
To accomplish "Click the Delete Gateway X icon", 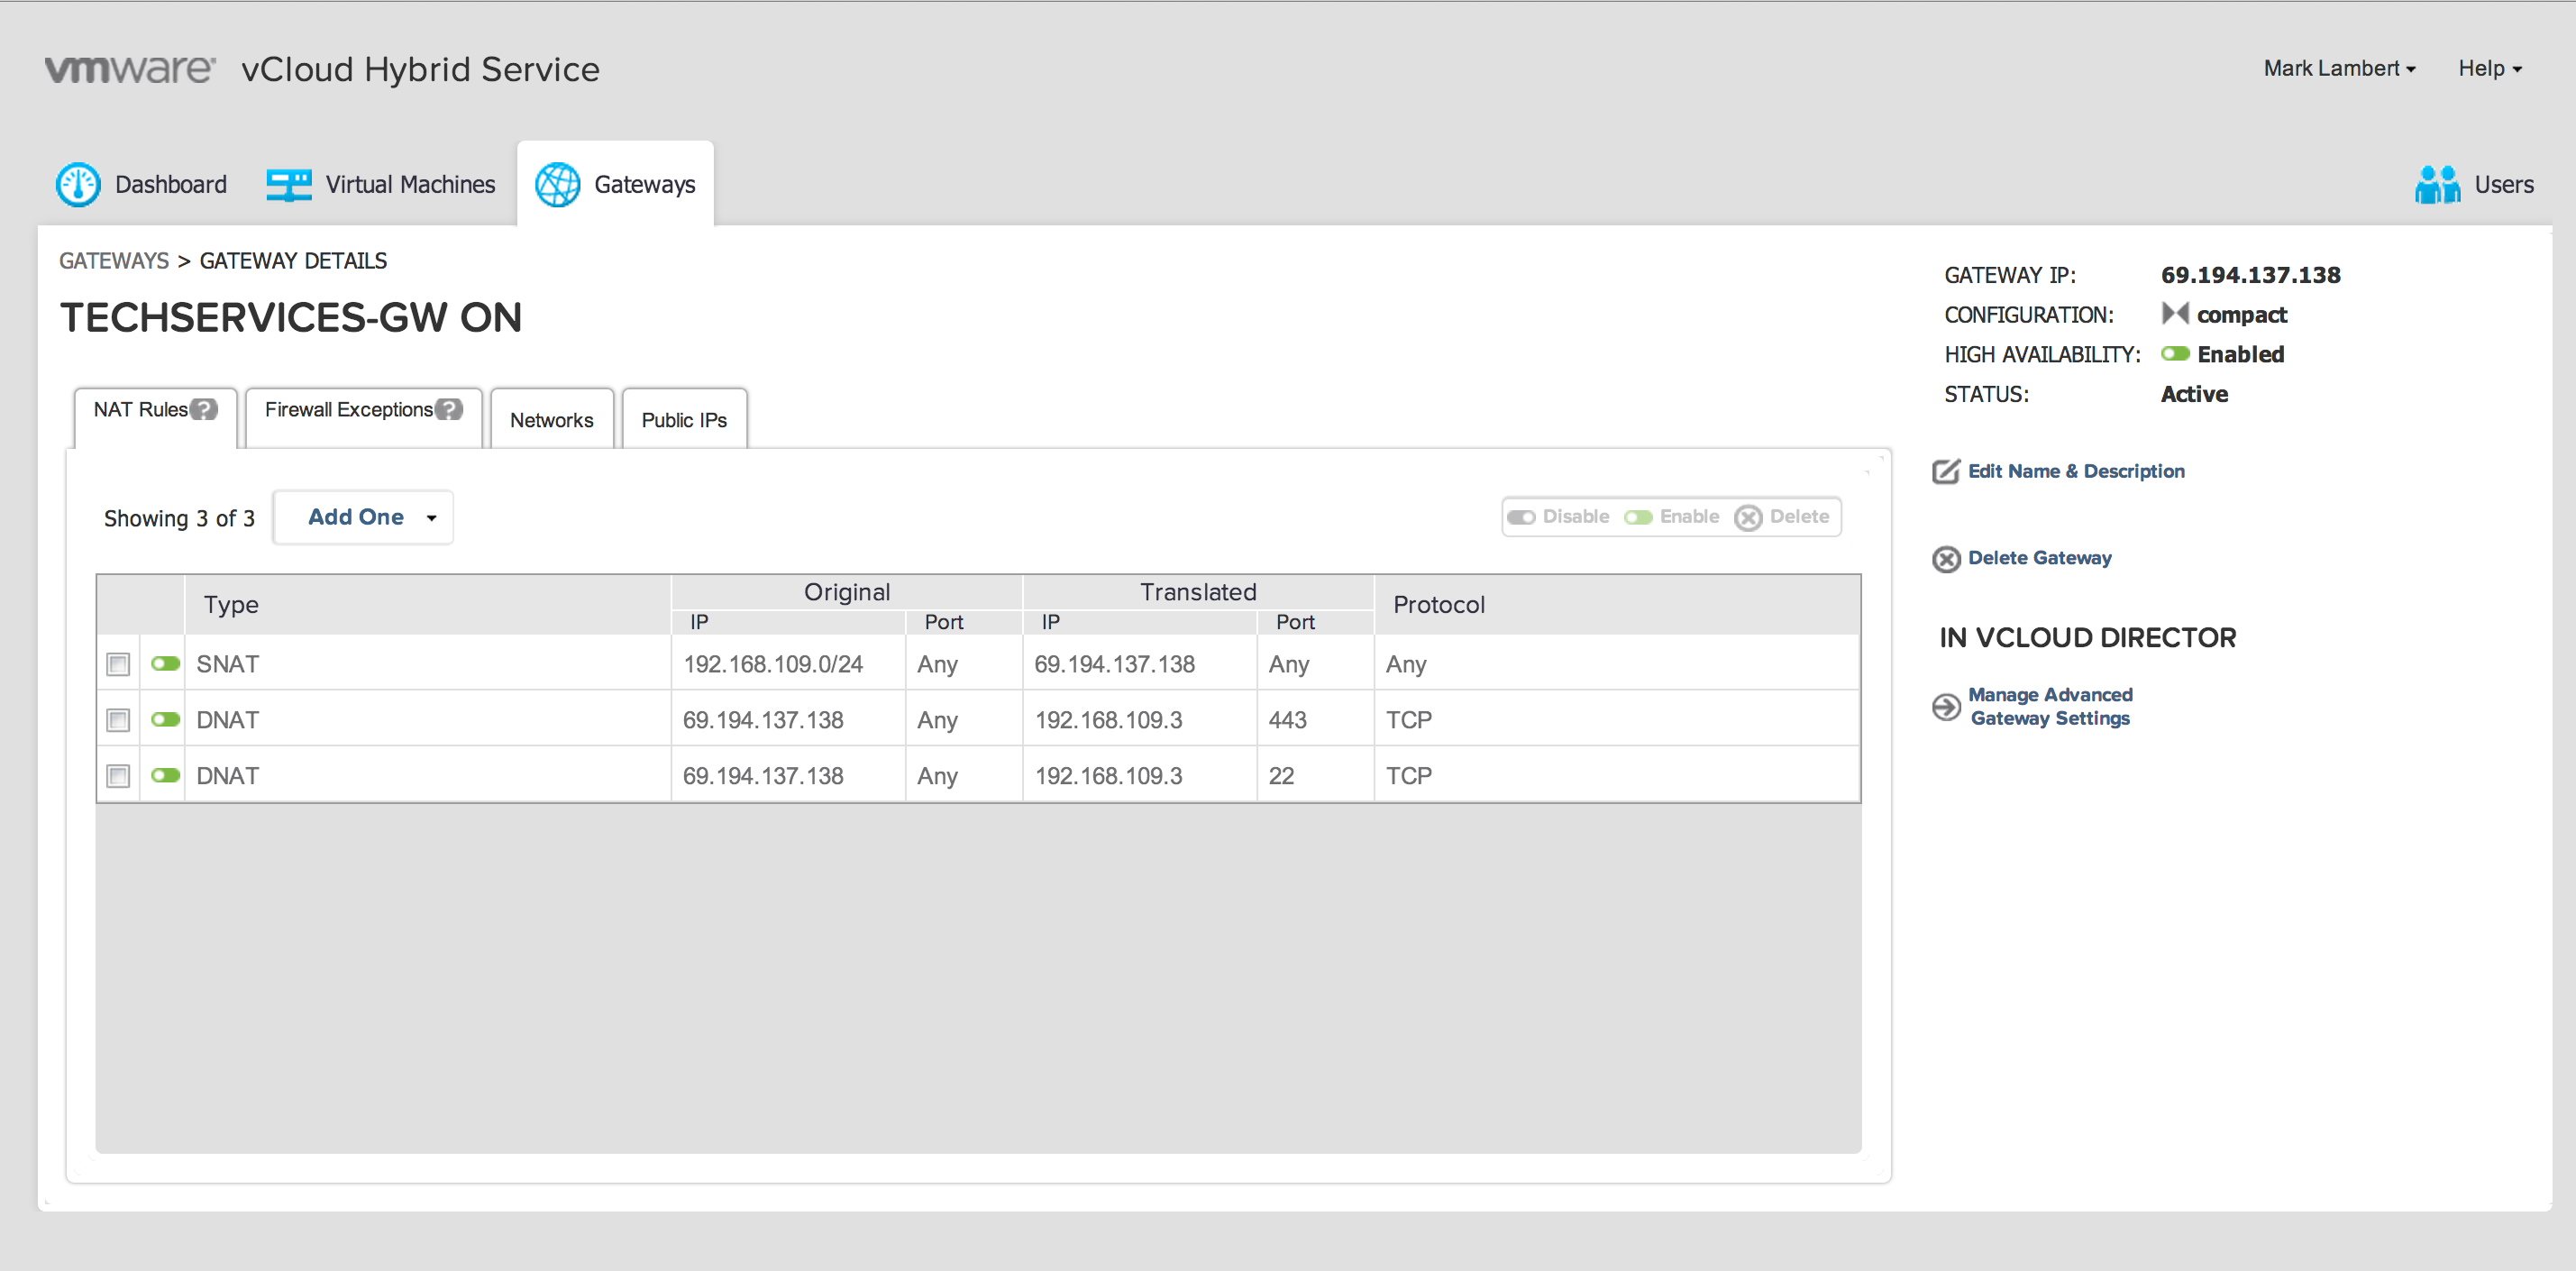I will coord(1945,559).
